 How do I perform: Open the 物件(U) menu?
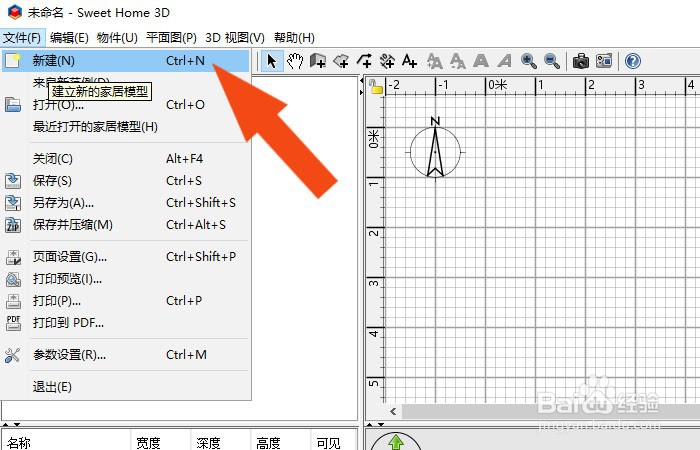click(117, 38)
